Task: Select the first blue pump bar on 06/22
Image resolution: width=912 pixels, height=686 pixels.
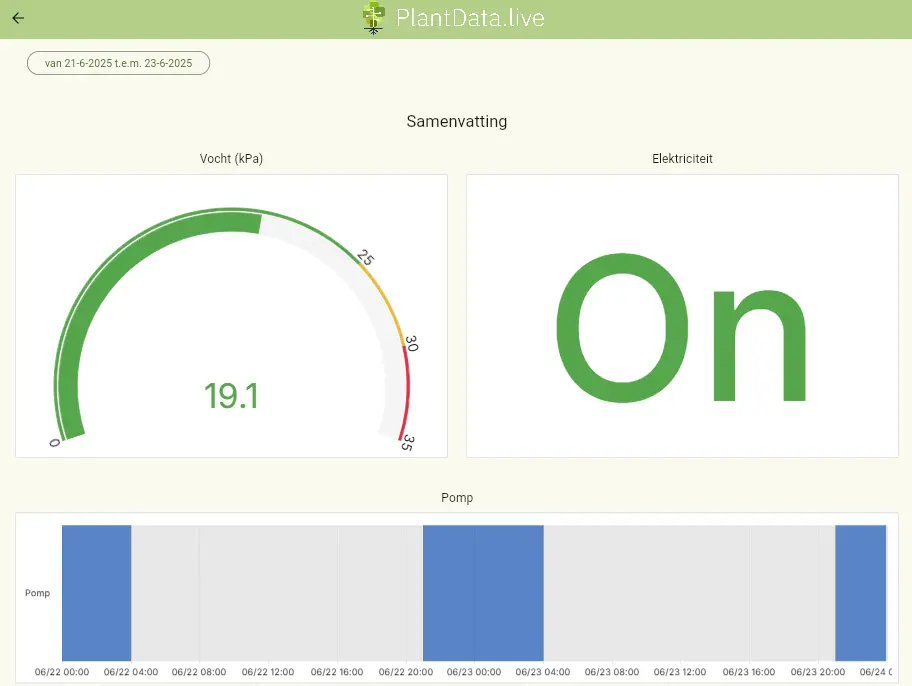Action: (96, 592)
